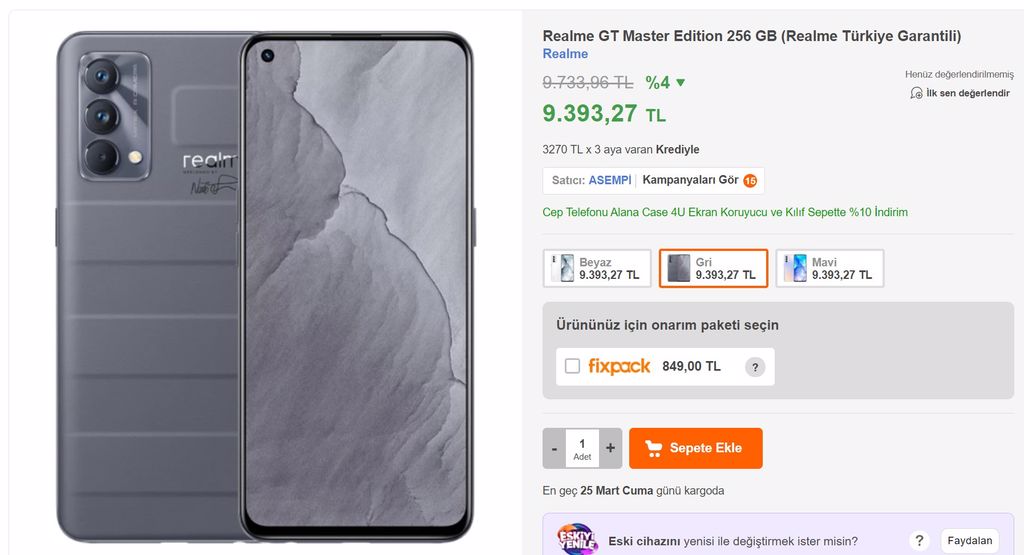Click the trade-in question mark icon
Screen dimensions: 1024x555
(x=919, y=541)
